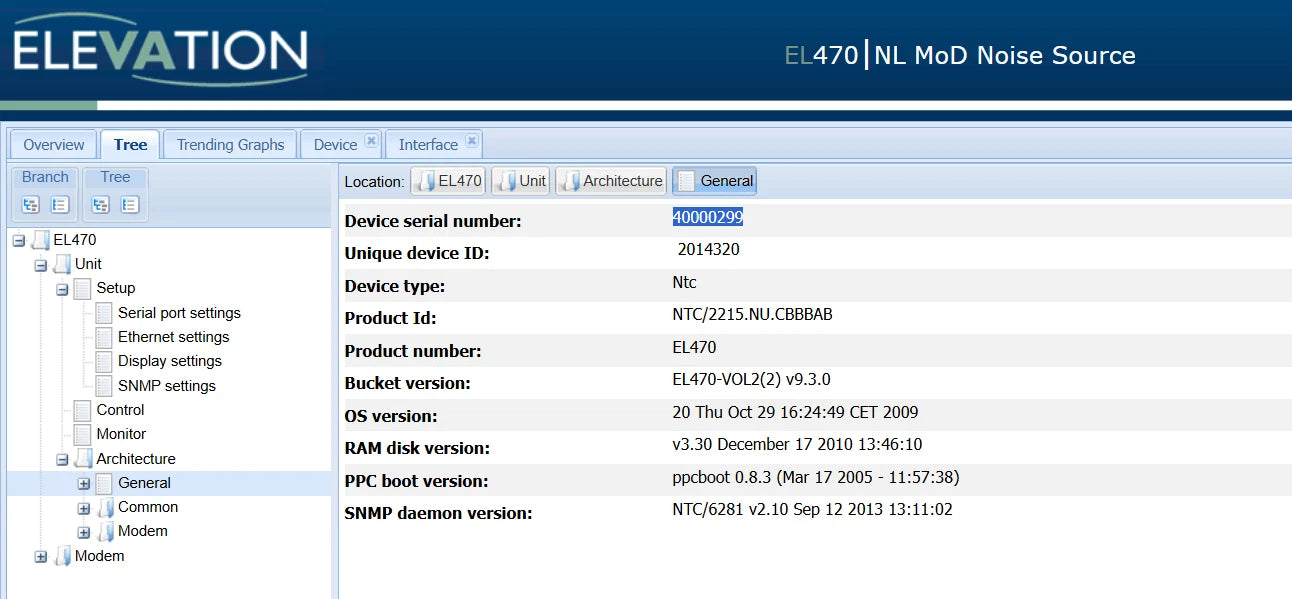The height and width of the screenshot is (599, 1292).
Task: Open the Interface tab
Action: tap(428, 144)
